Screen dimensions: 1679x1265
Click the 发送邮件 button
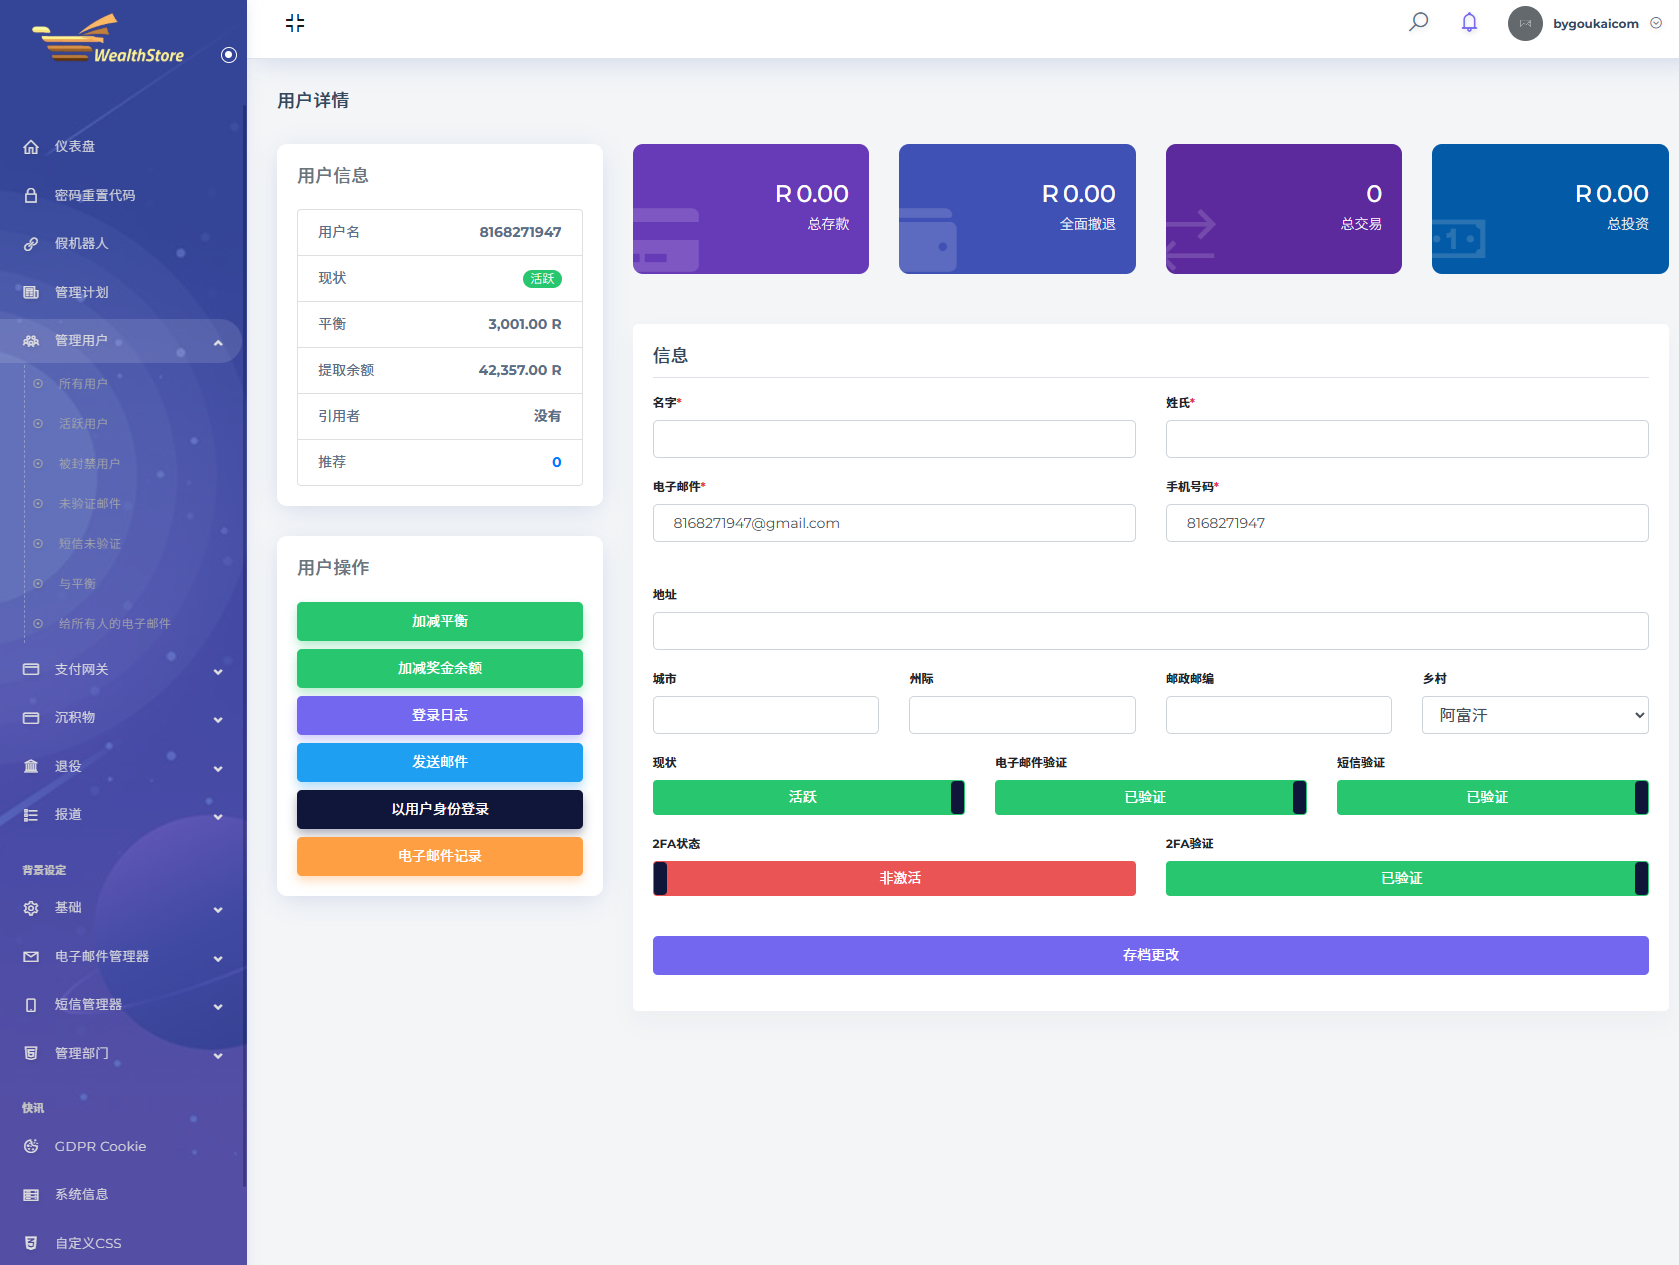pos(440,762)
